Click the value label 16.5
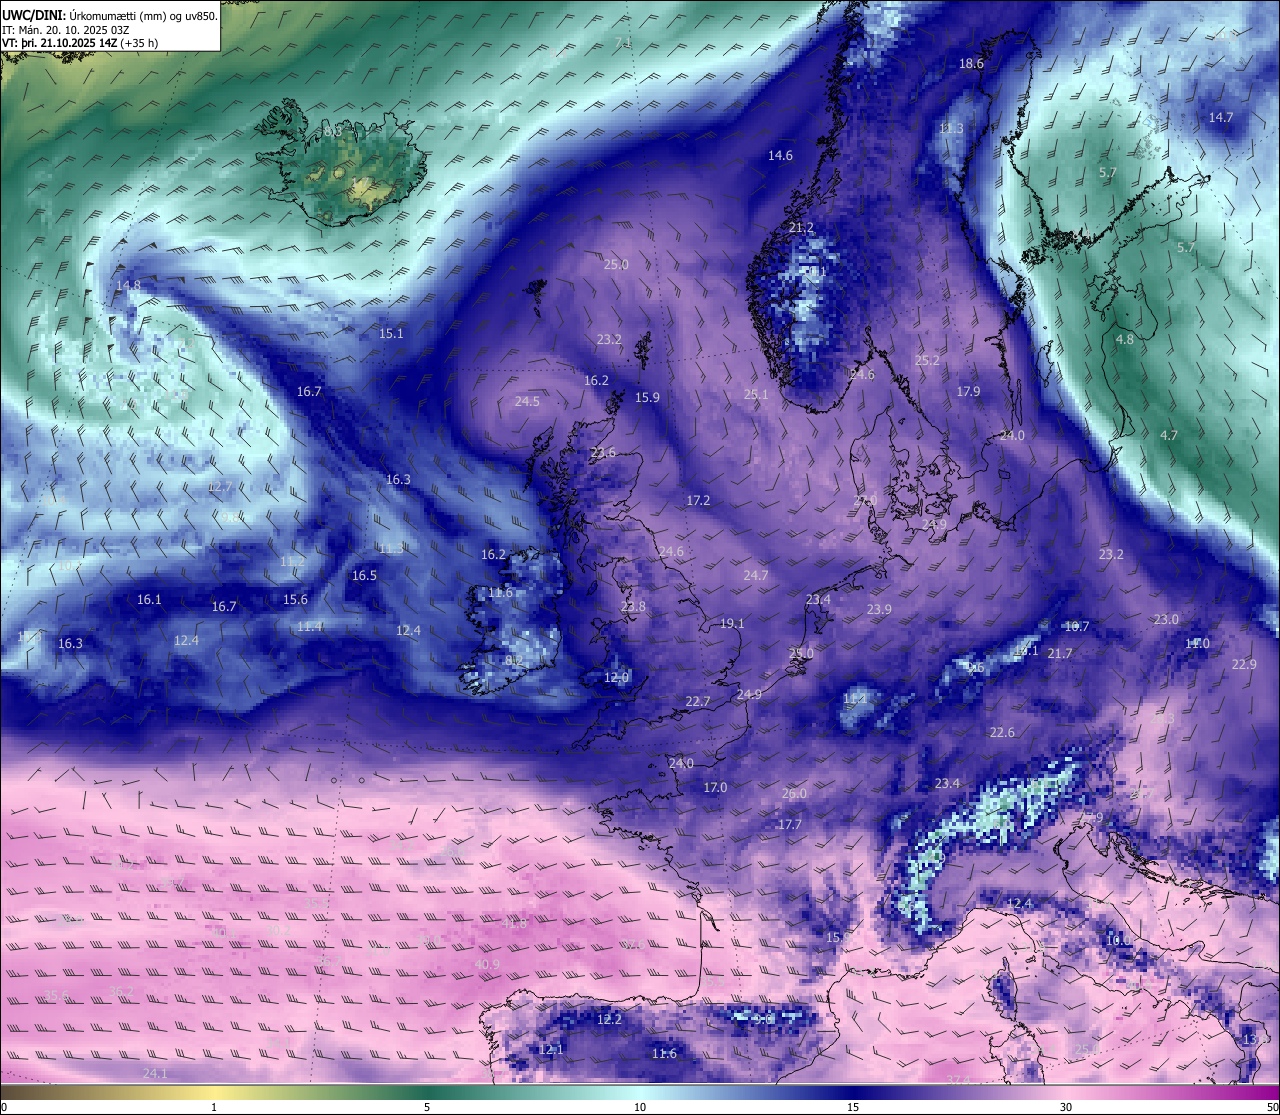Image resolution: width=1280 pixels, height=1115 pixels. pos(364,576)
